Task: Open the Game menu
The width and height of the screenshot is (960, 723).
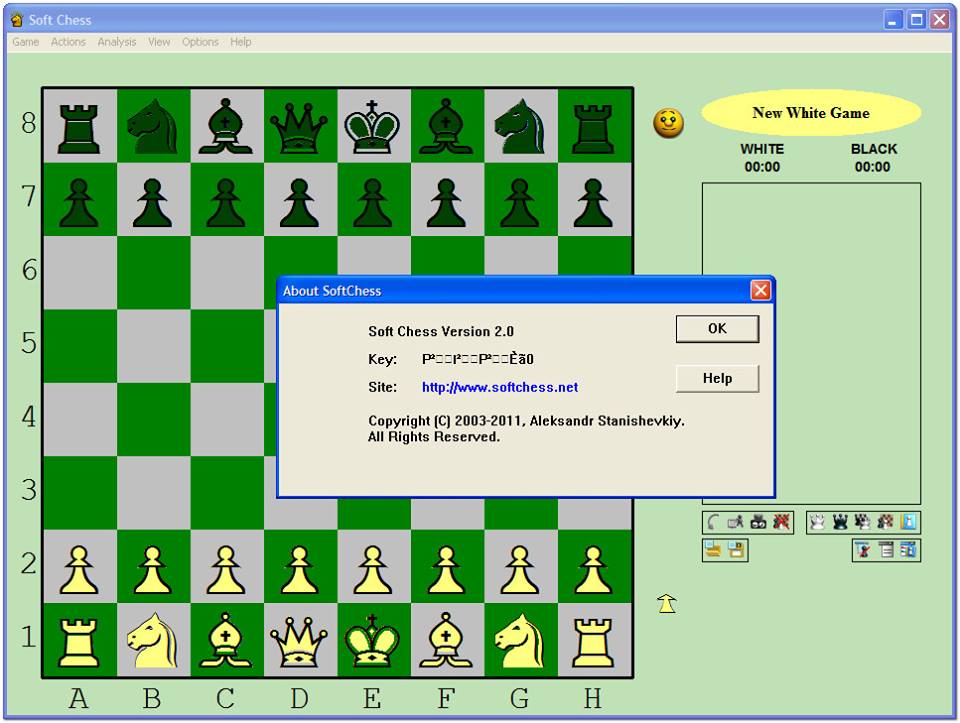Action: pyautogui.click(x=26, y=42)
